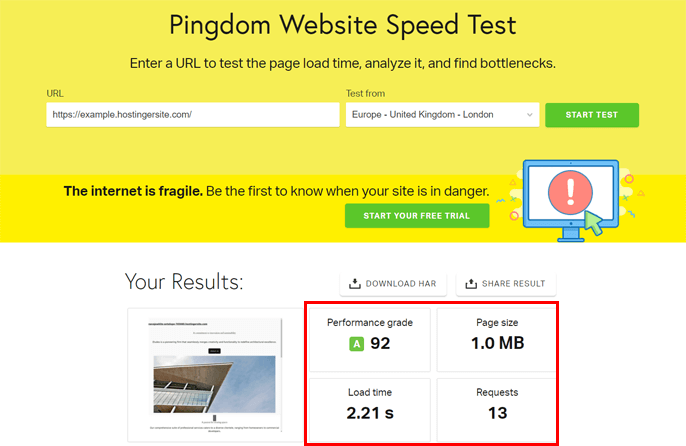Click the download icon on Download HAR
Image resolution: width=686 pixels, height=446 pixels.
(355, 284)
